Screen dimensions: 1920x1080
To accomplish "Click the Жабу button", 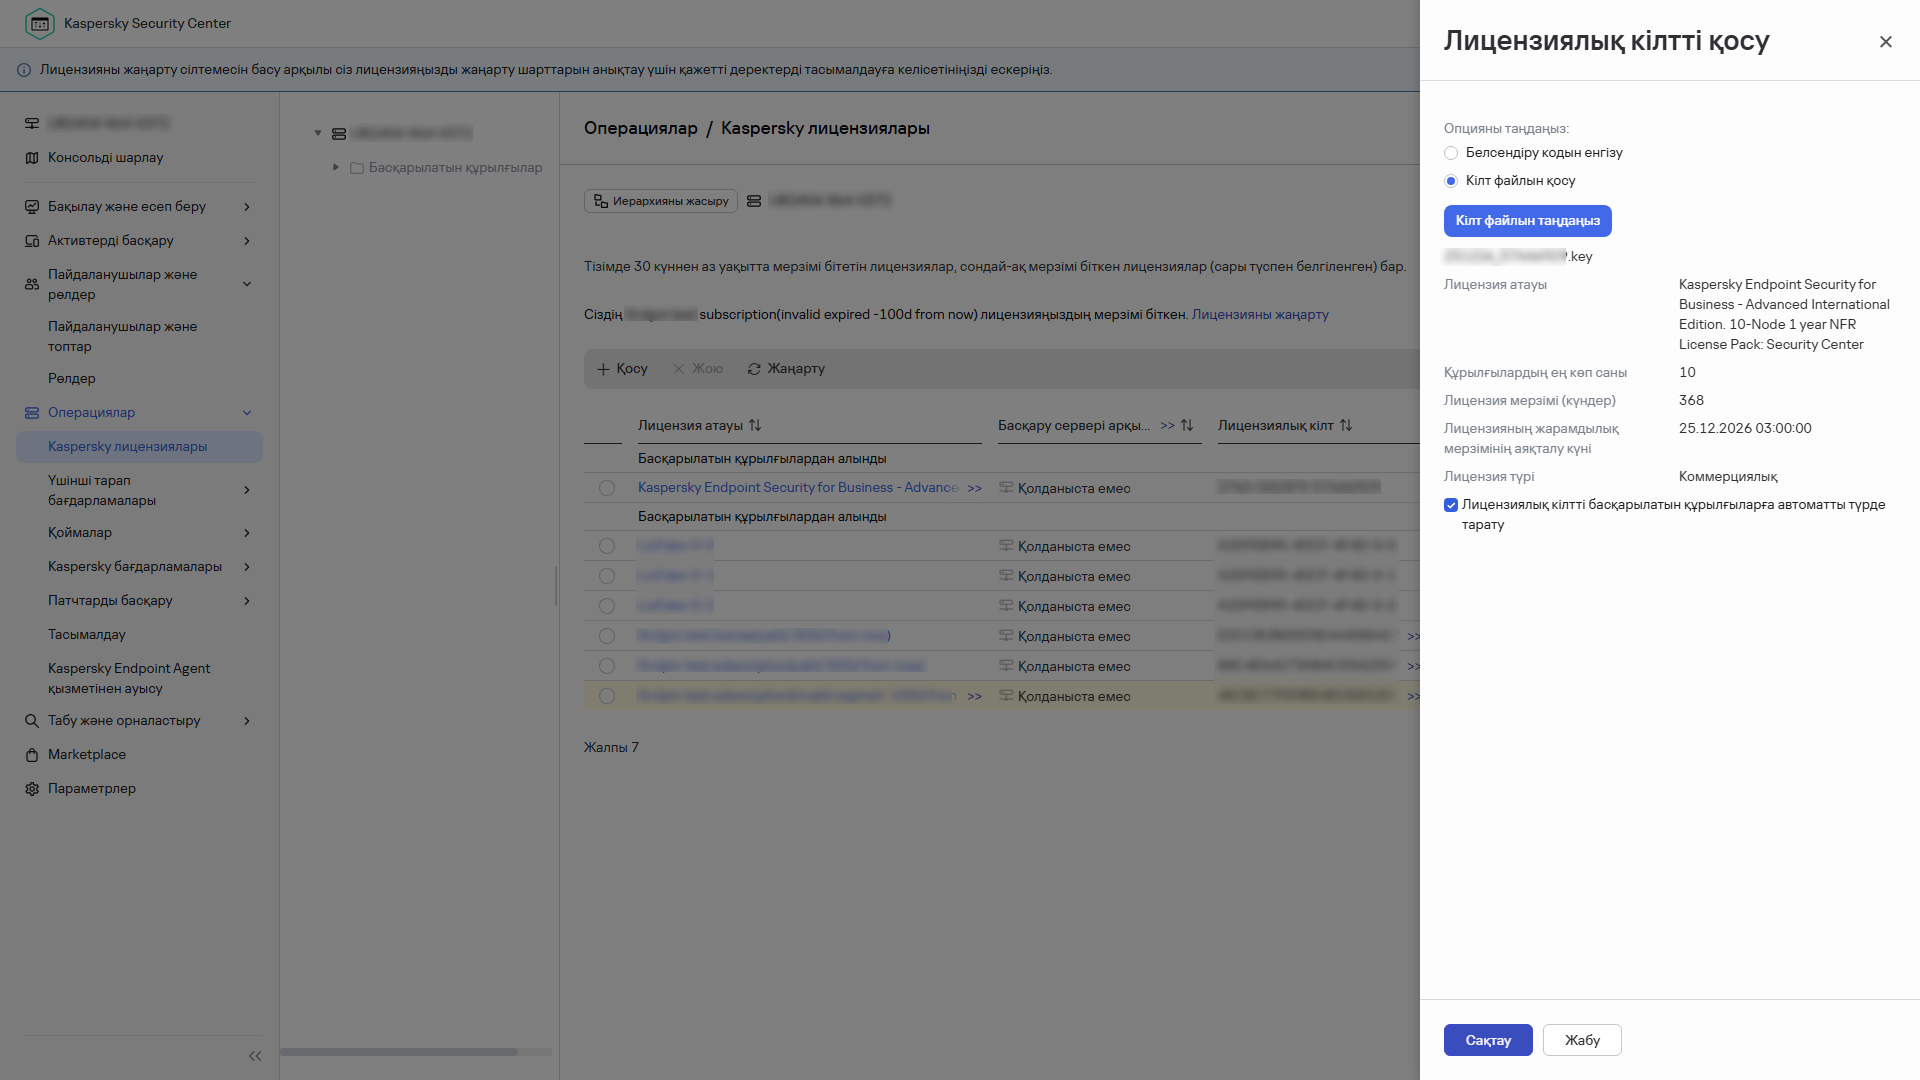I will 1581,1040.
